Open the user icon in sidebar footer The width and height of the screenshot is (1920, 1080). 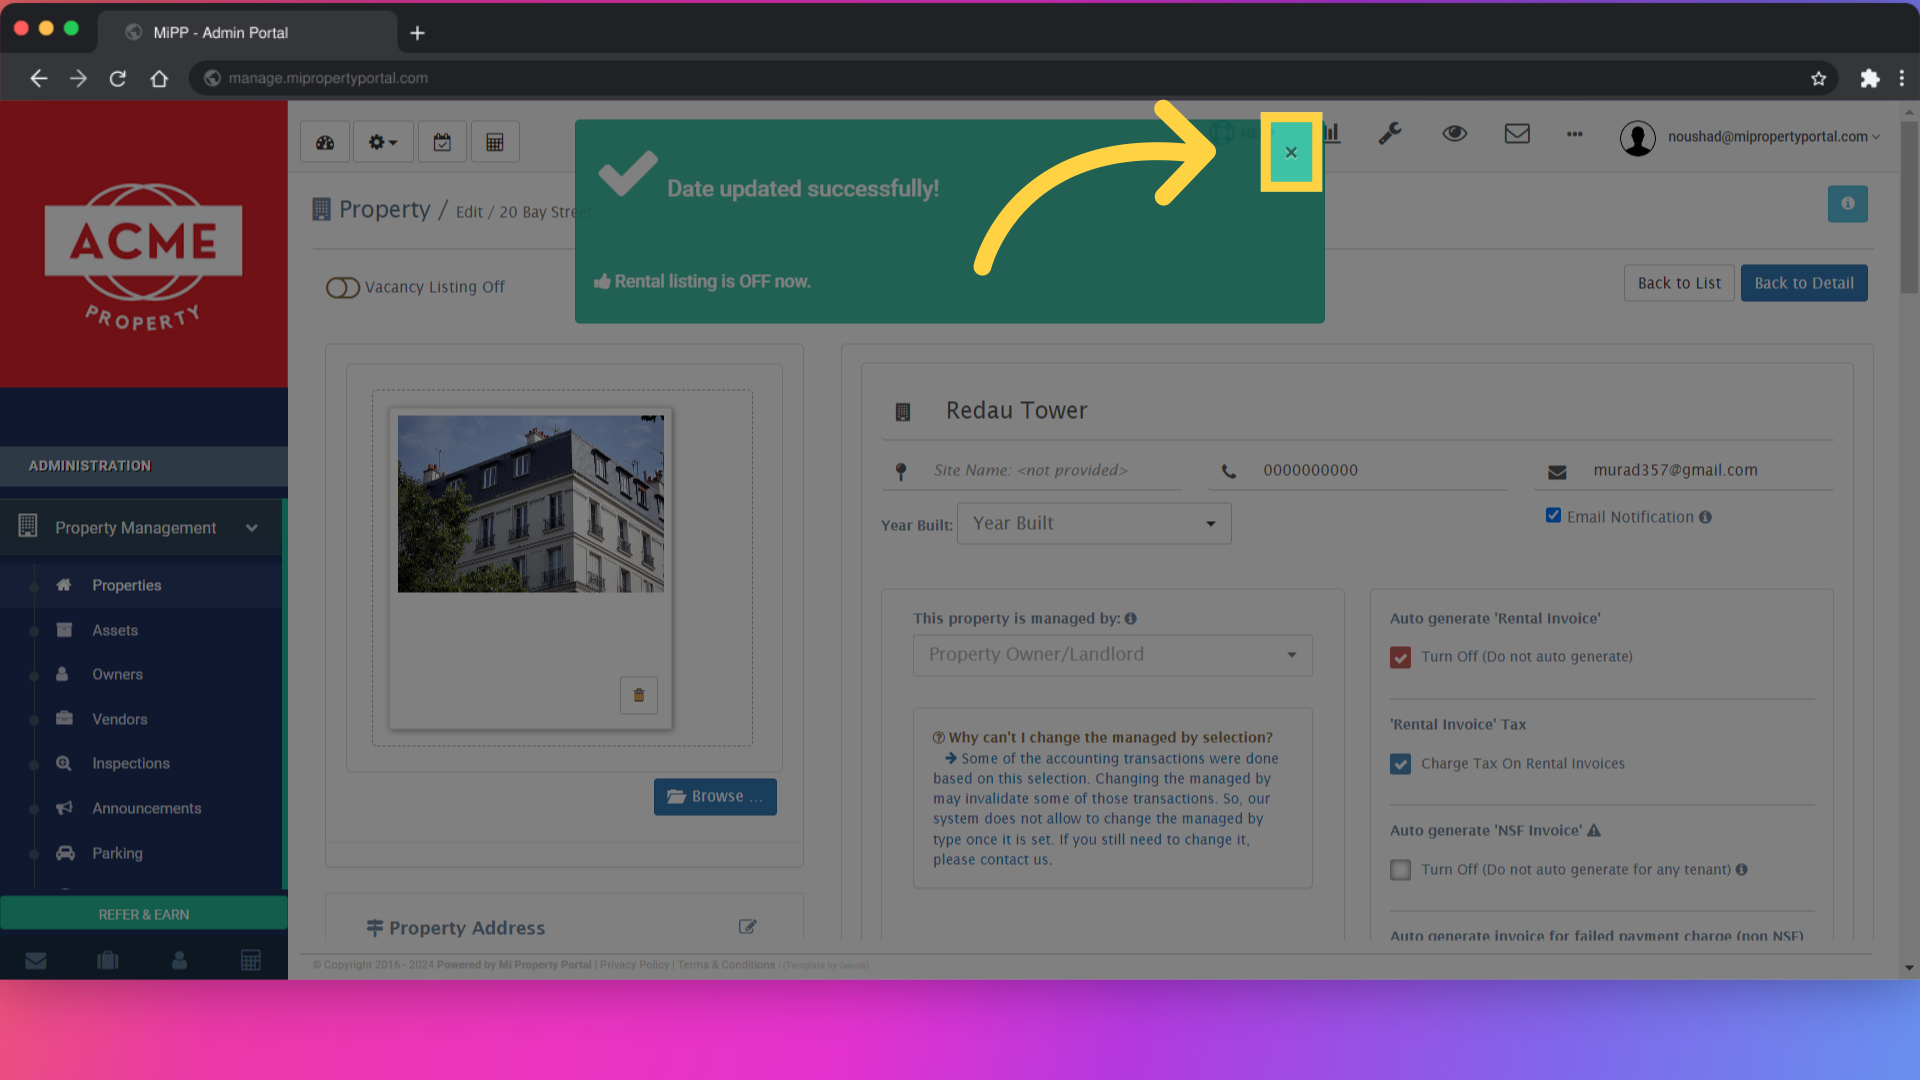coord(179,961)
